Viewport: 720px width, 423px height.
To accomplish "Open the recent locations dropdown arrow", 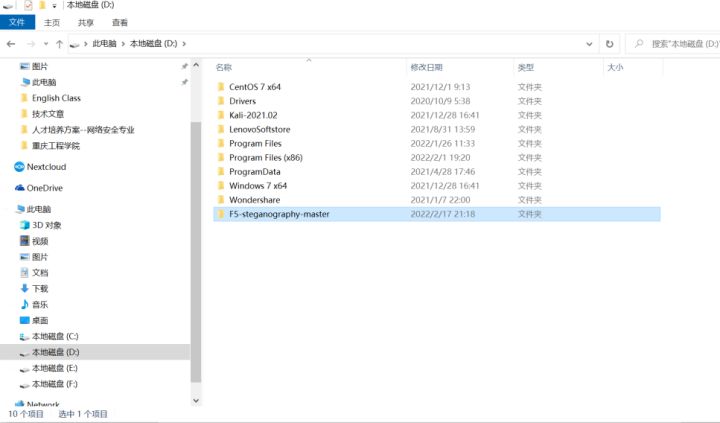I will [x=46, y=44].
